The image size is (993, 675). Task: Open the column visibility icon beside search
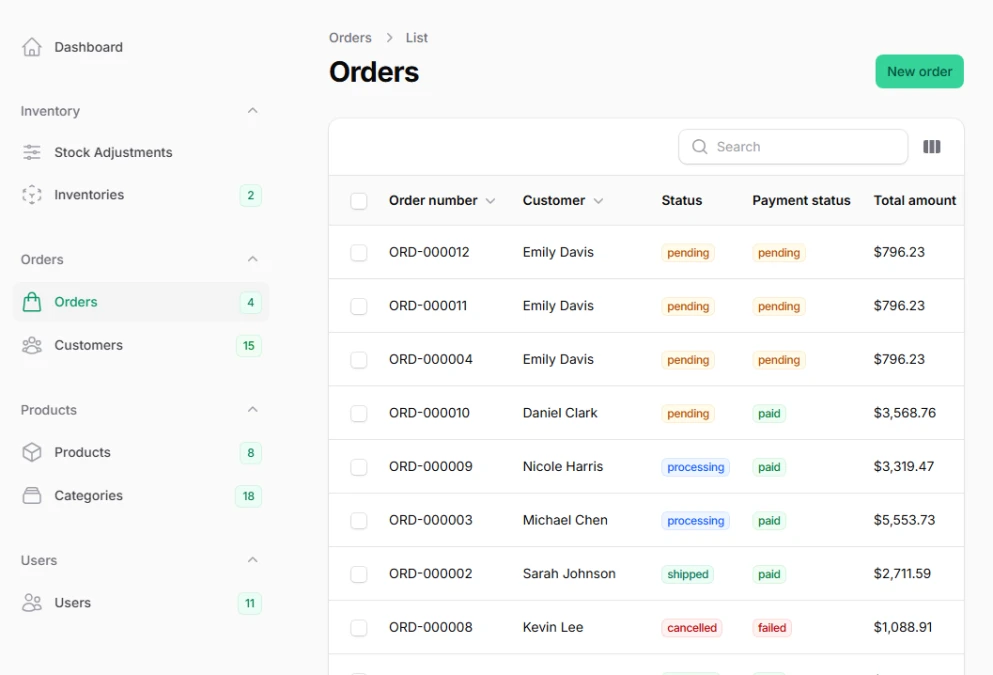click(x=932, y=146)
